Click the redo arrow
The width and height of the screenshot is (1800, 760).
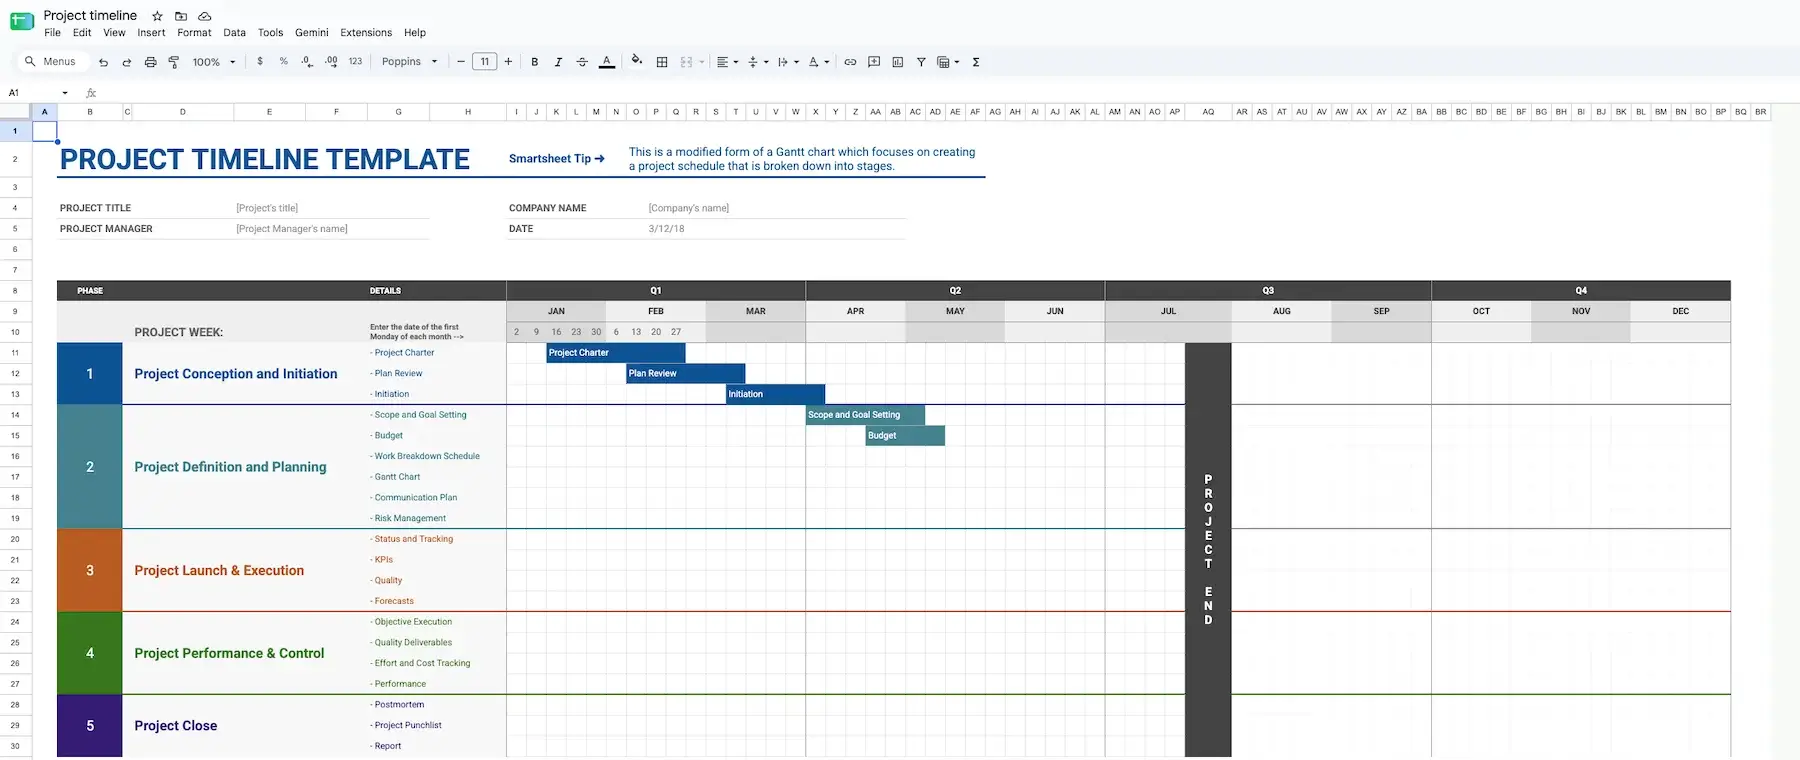pos(127,62)
